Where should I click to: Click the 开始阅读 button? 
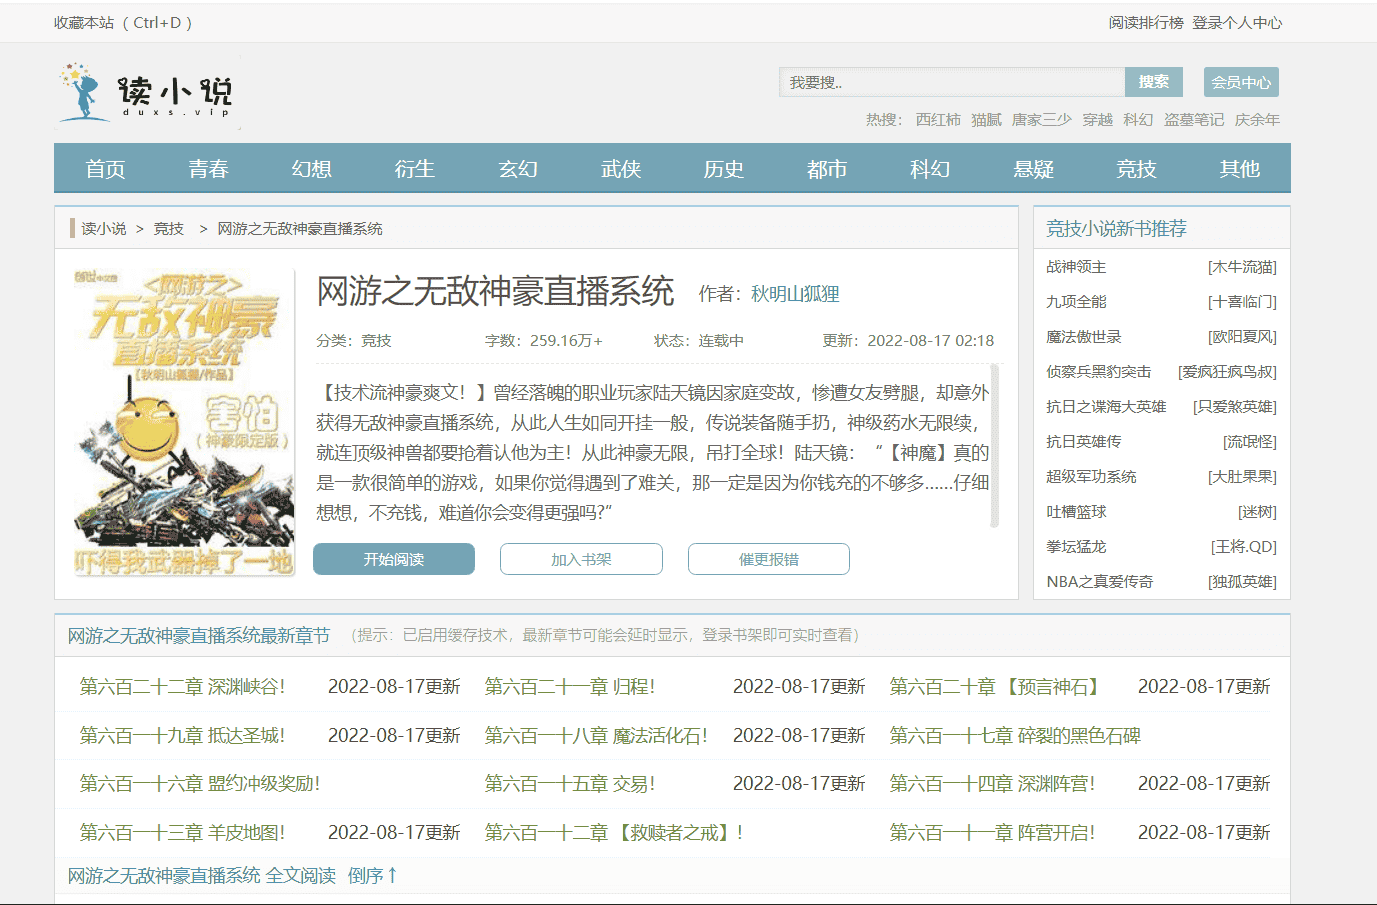[394, 559]
